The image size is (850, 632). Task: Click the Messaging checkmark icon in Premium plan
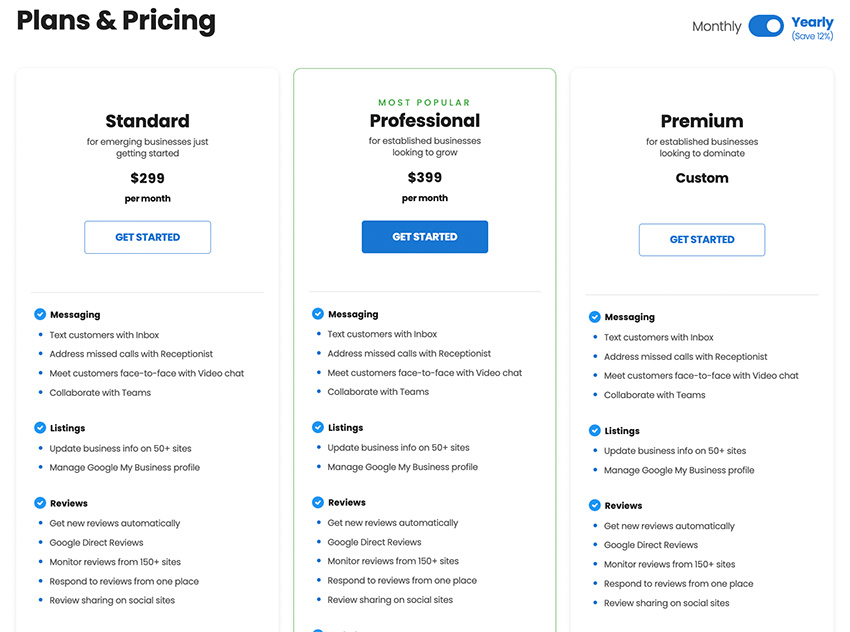[595, 317]
